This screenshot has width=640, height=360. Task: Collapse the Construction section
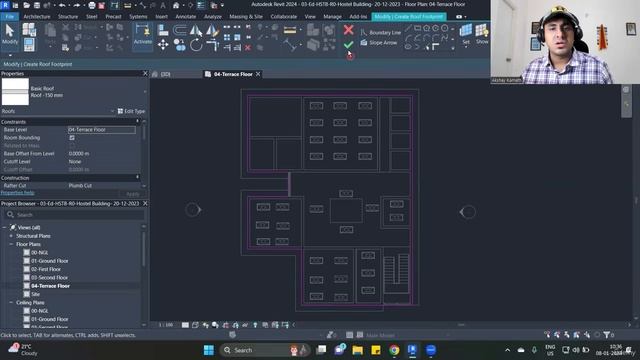tap(138, 178)
